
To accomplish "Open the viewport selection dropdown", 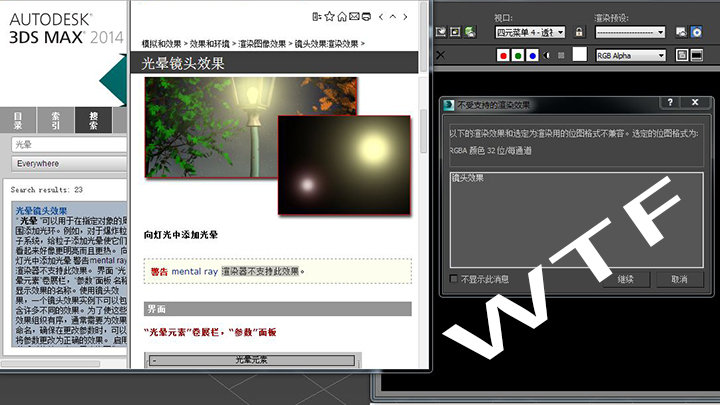I will tap(530, 32).
